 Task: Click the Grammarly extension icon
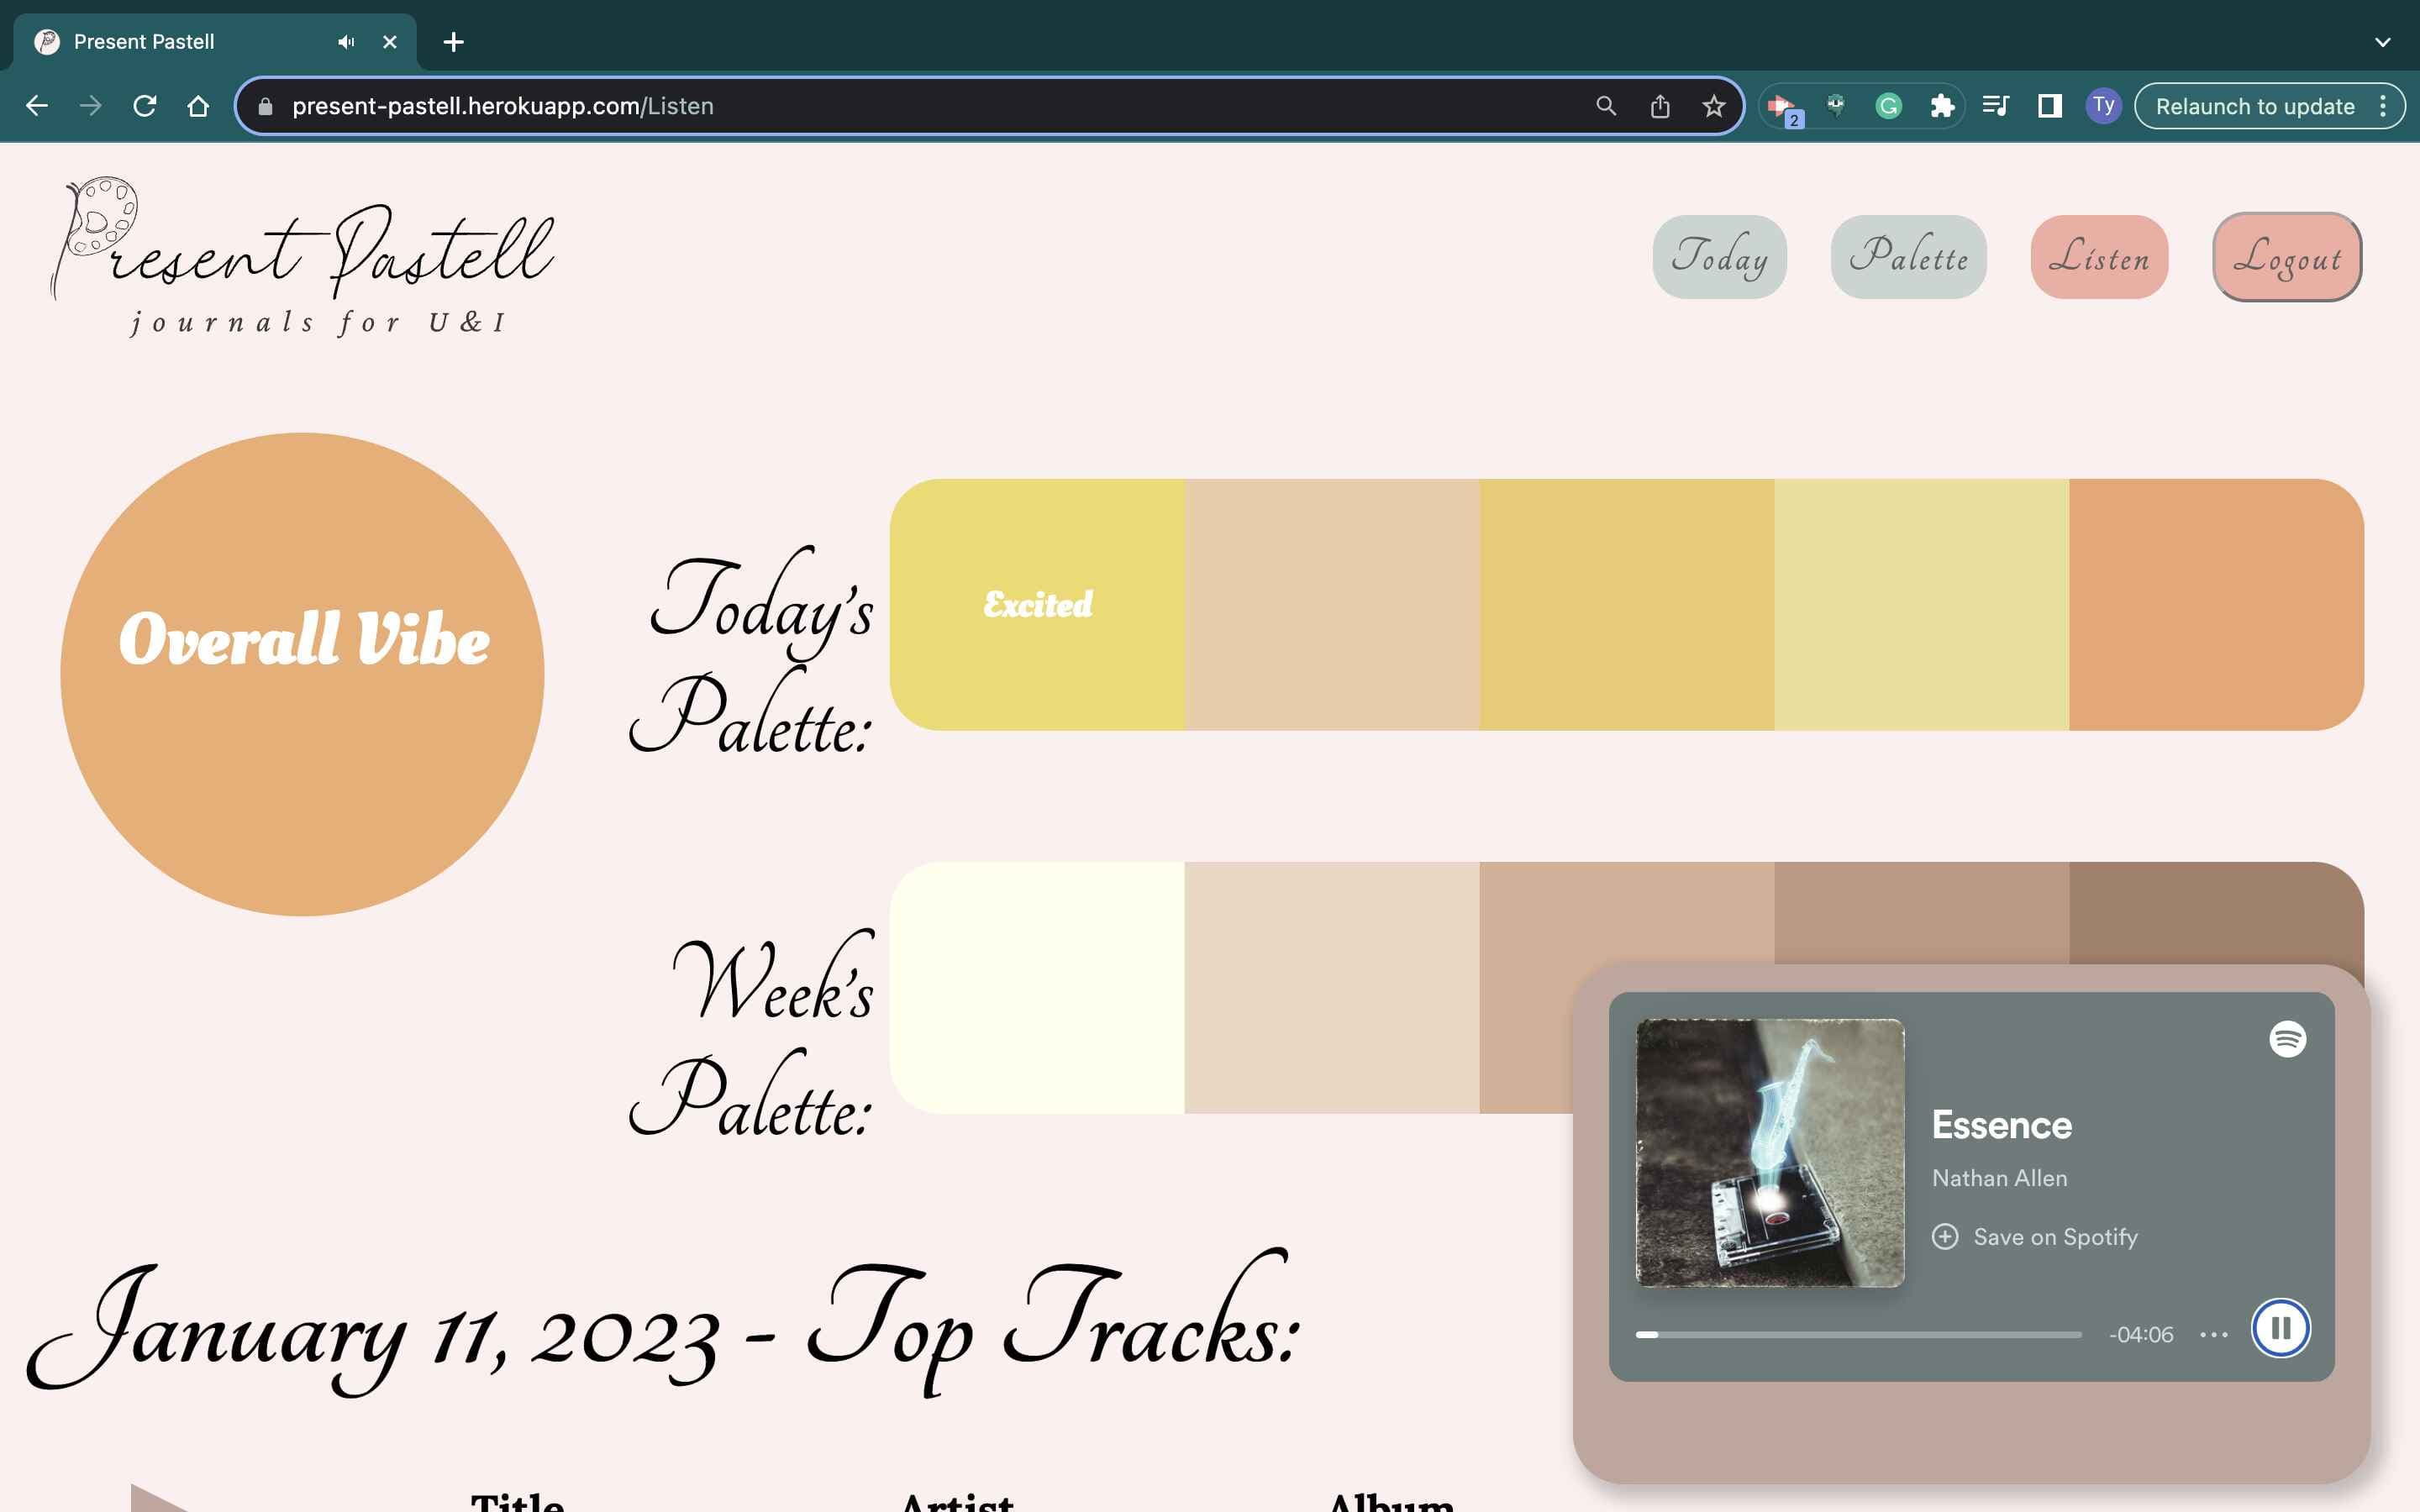1888,105
